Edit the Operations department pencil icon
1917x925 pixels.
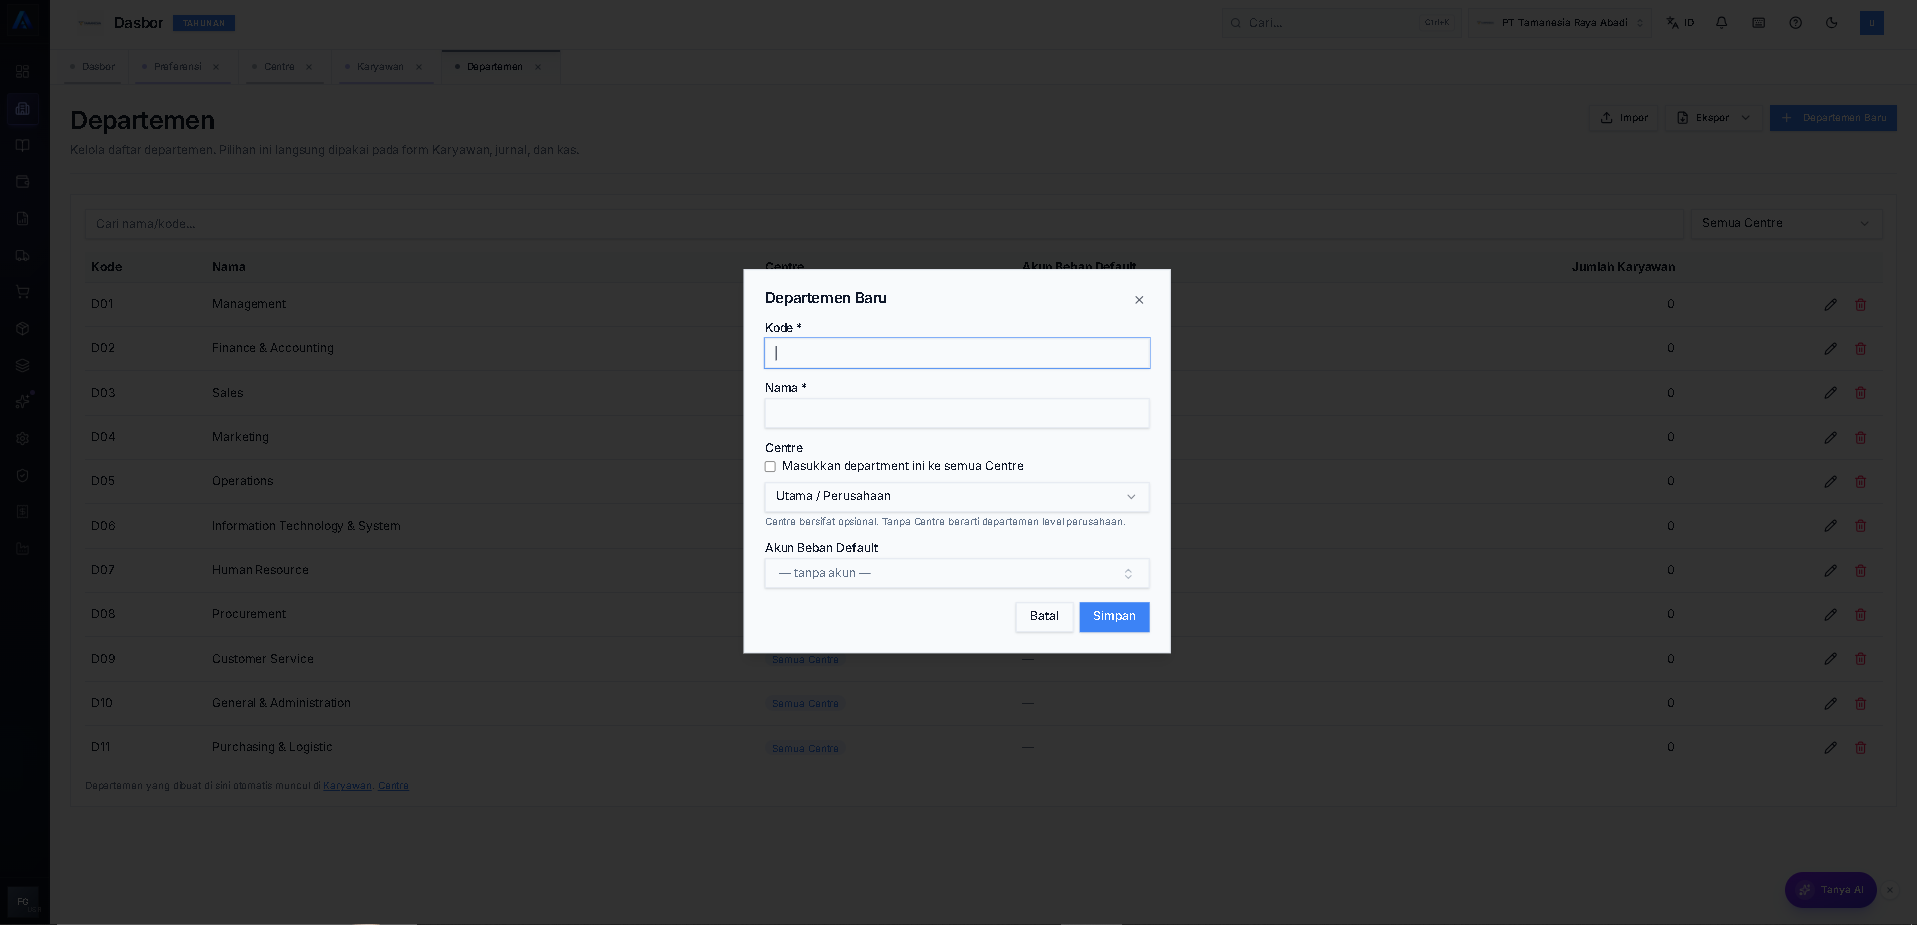click(1830, 481)
